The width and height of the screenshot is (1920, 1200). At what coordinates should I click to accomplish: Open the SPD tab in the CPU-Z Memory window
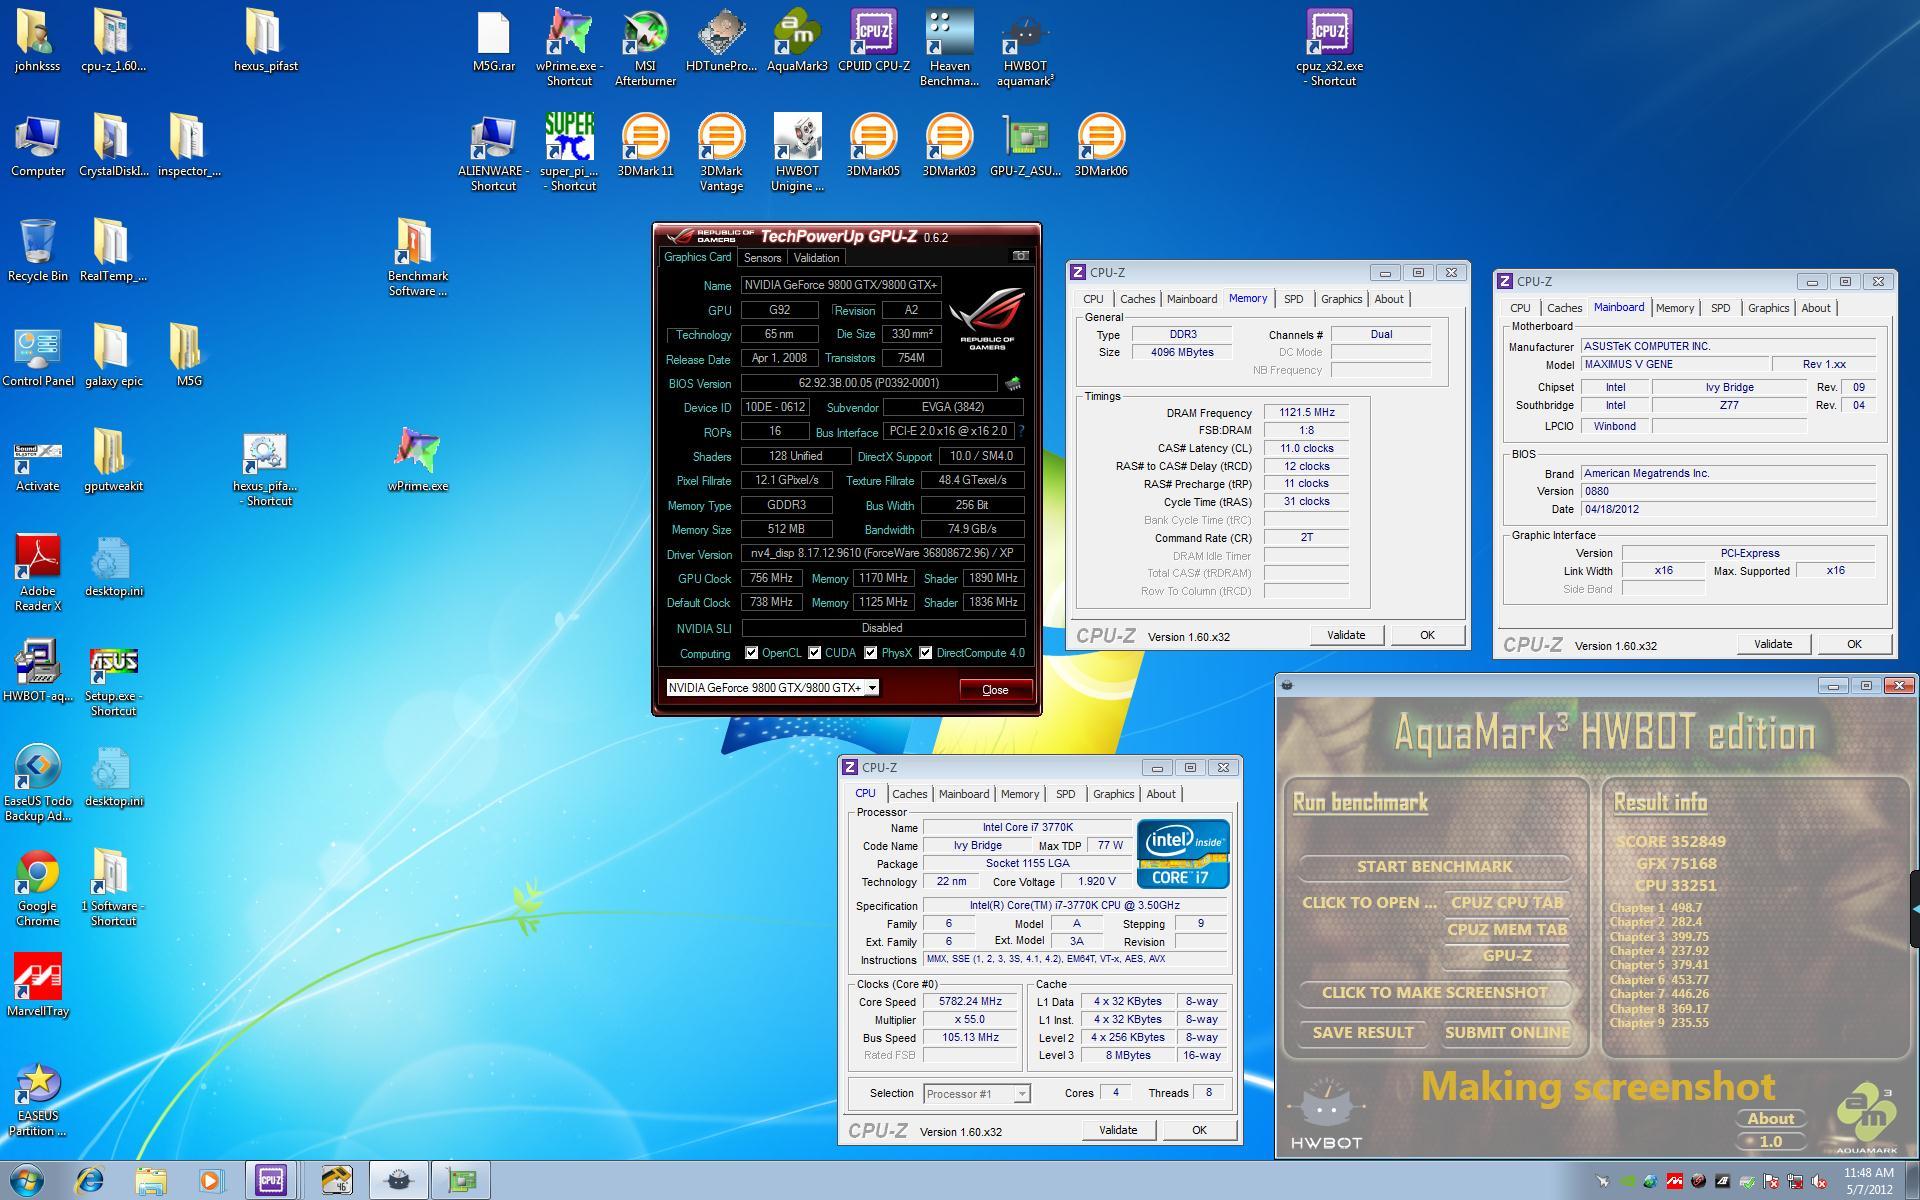tap(1293, 299)
